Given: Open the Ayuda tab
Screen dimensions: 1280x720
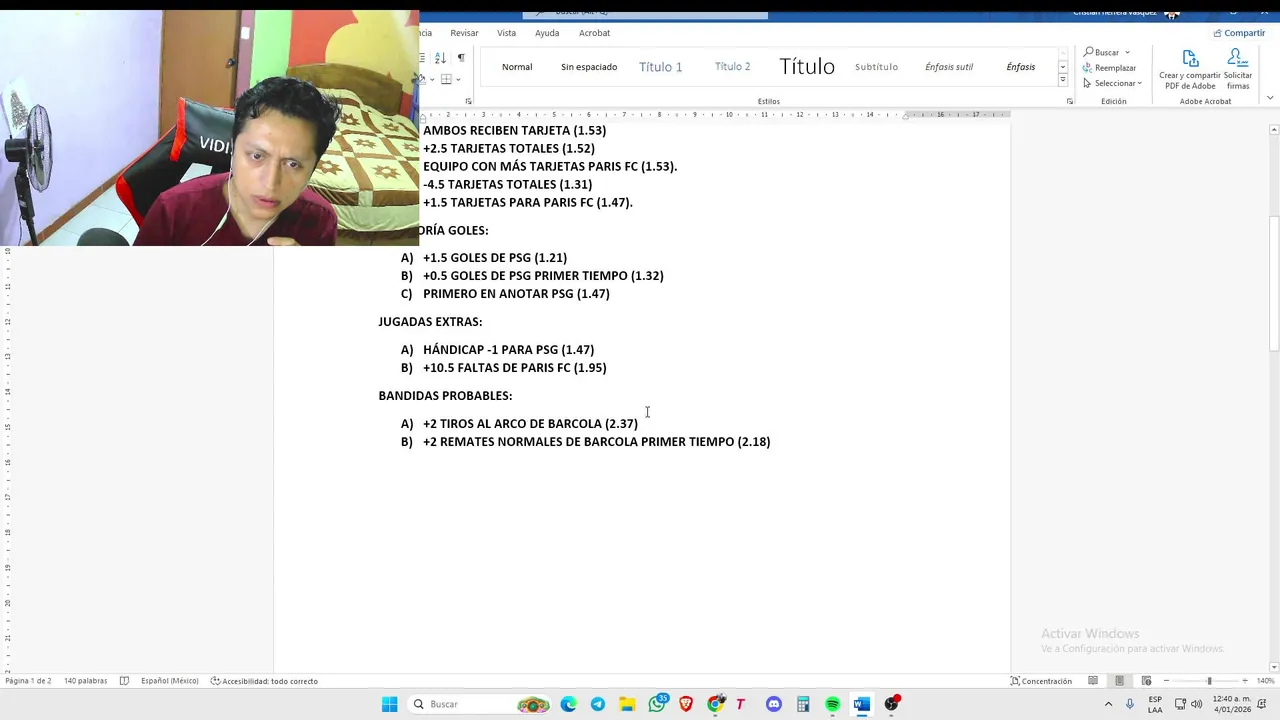Looking at the screenshot, I should (x=547, y=33).
